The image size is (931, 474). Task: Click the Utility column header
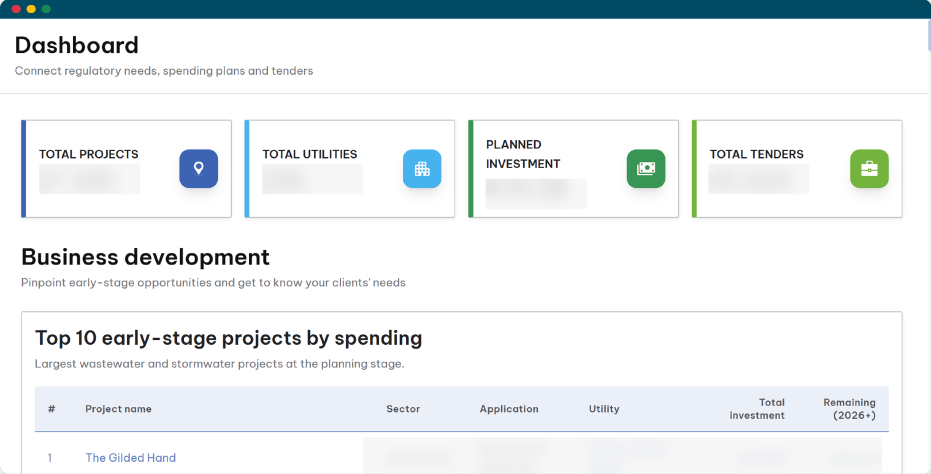604,409
